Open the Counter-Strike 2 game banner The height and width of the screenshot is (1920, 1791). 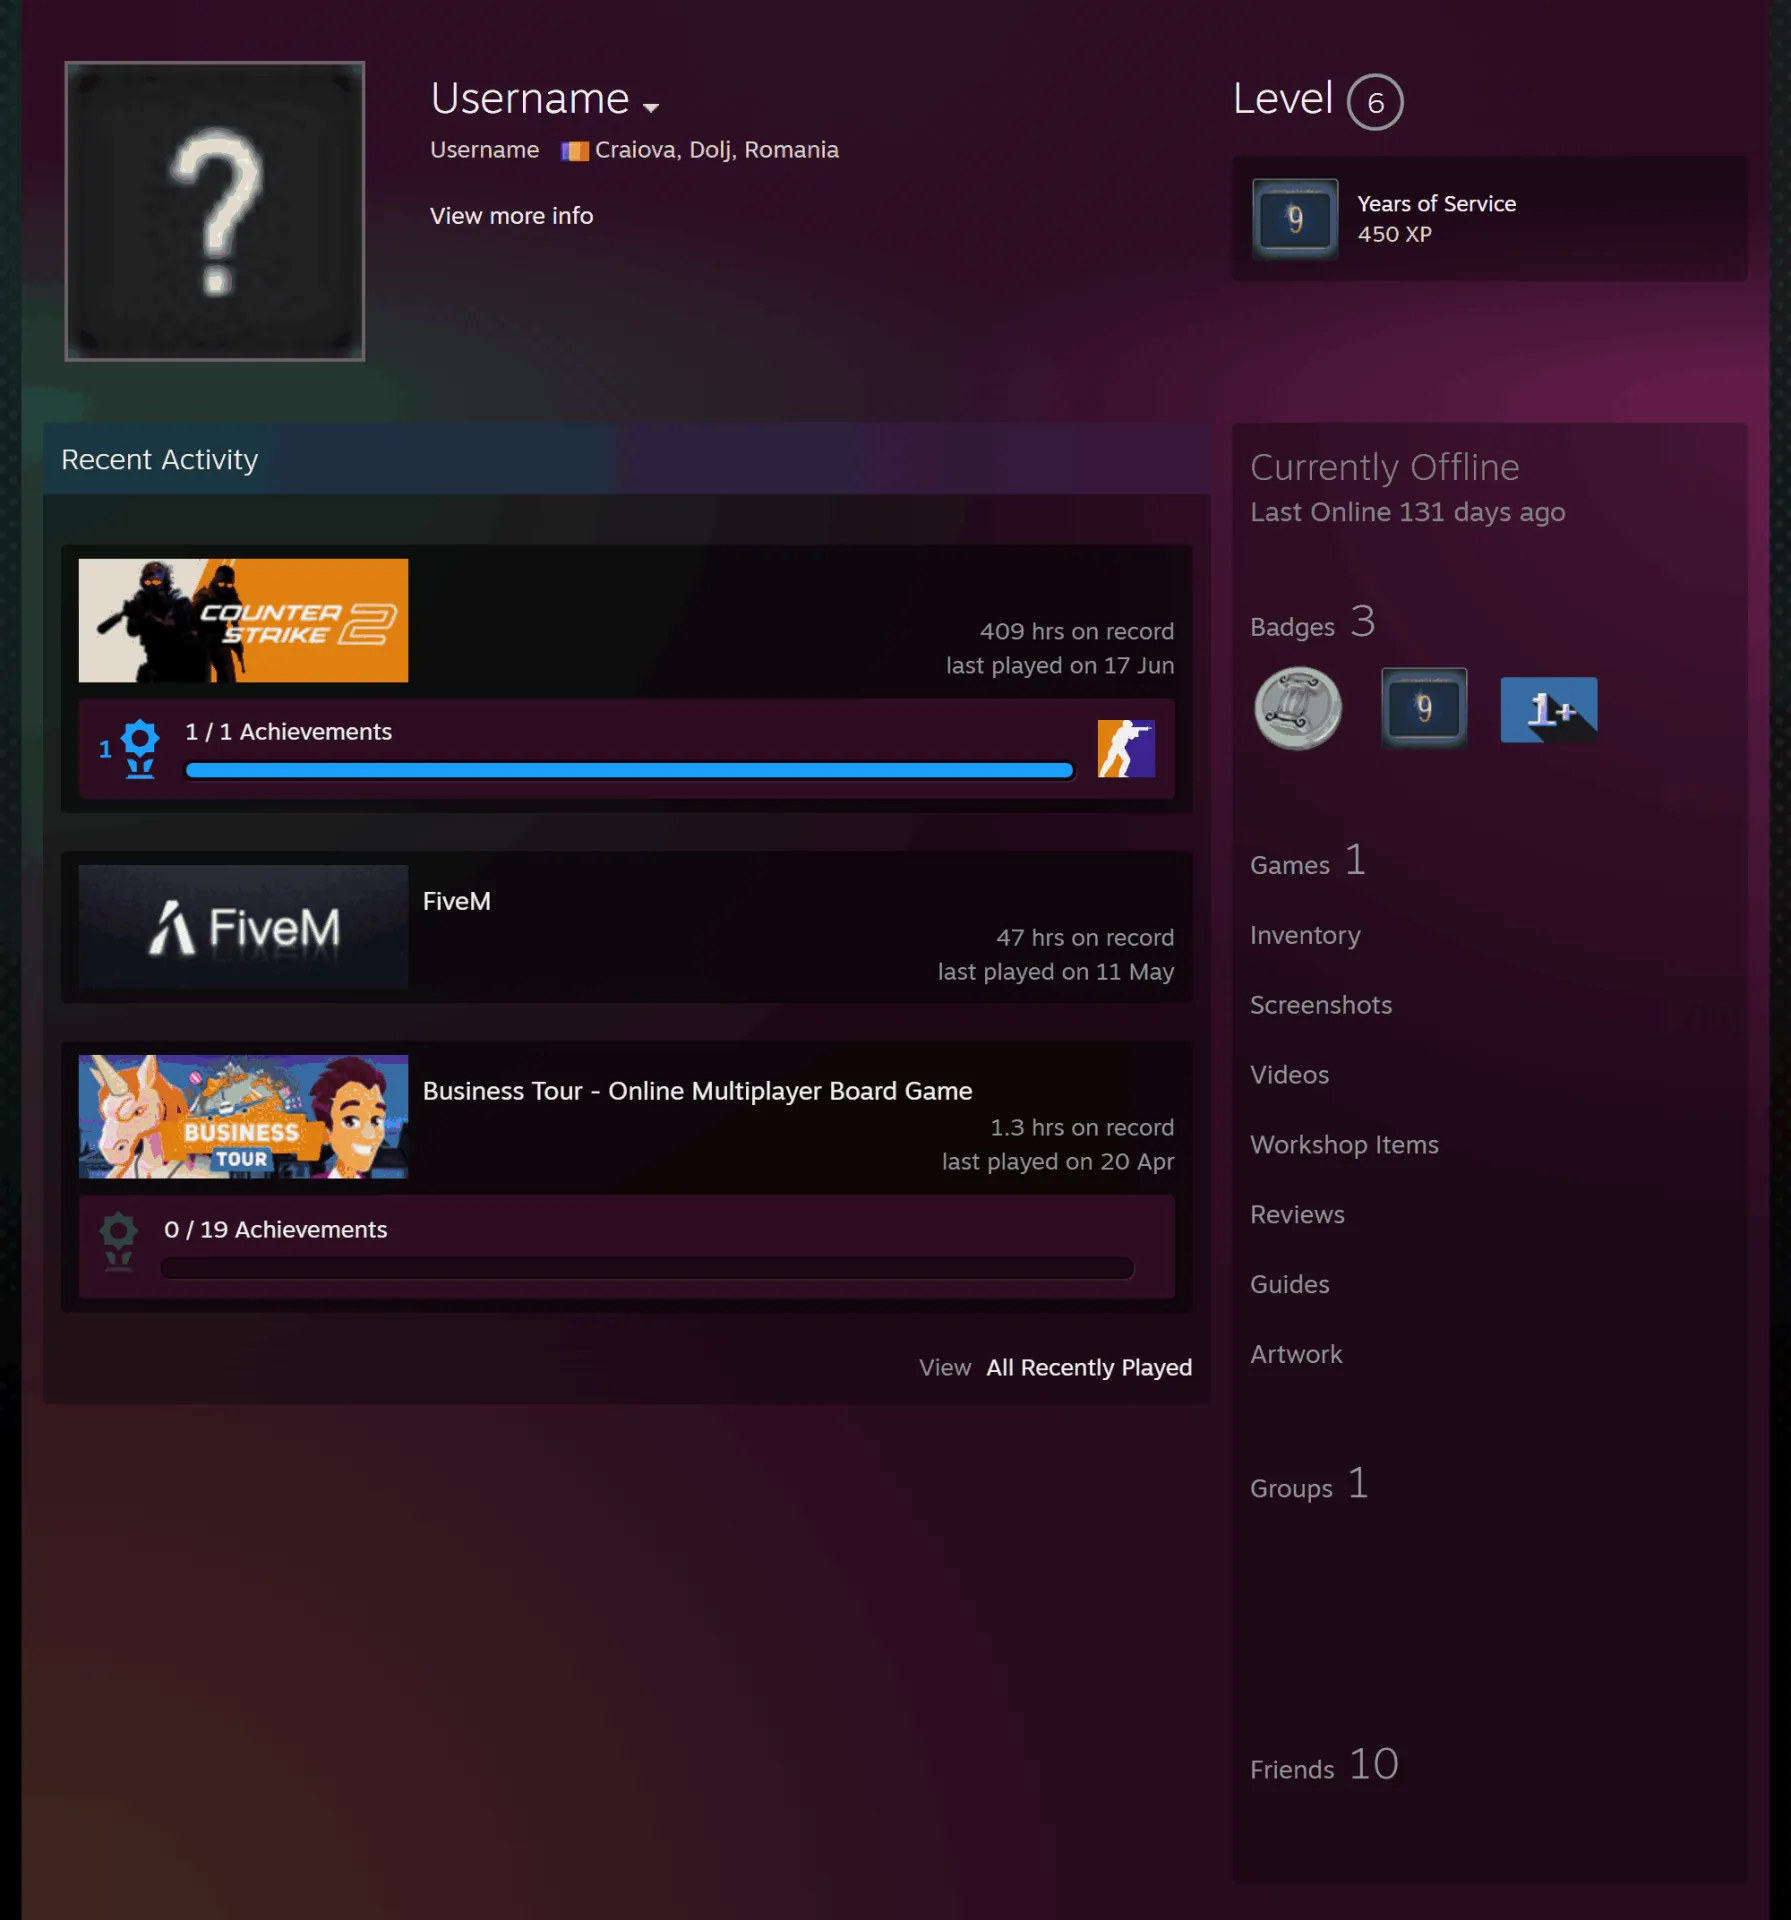(243, 620)
